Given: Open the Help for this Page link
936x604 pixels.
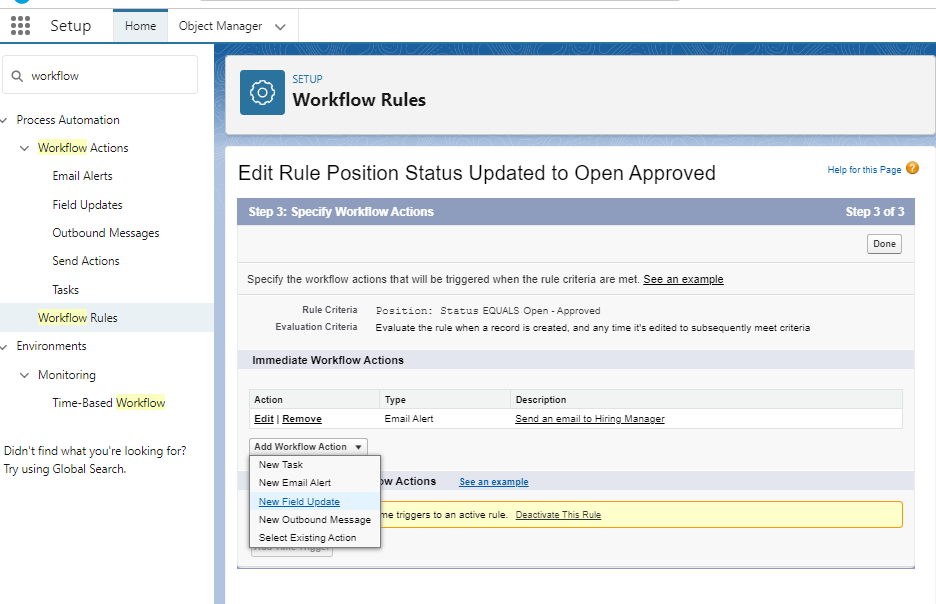Looking at the screenshot, I should tap(864, 170).
